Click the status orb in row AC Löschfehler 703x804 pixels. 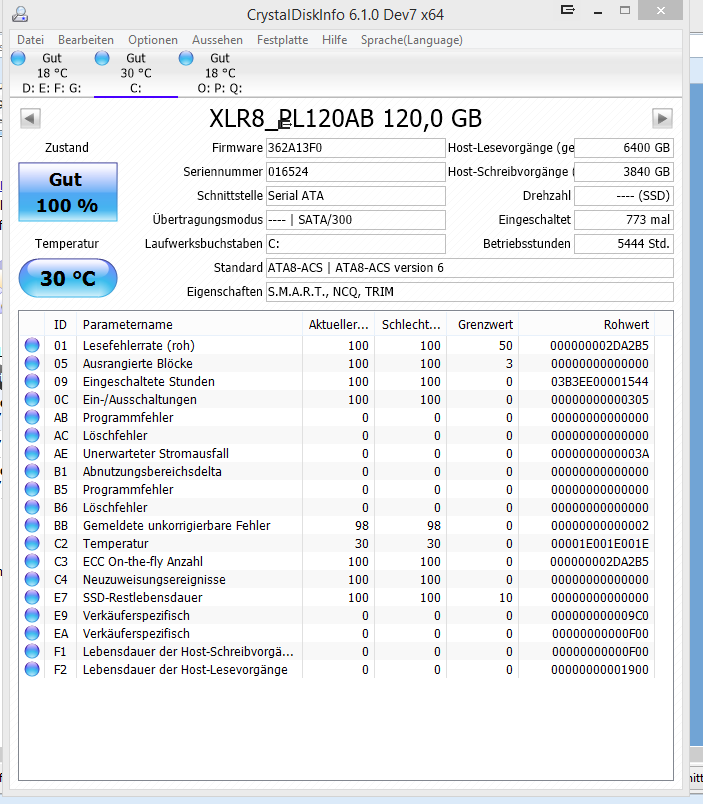(x=32, y=435)
